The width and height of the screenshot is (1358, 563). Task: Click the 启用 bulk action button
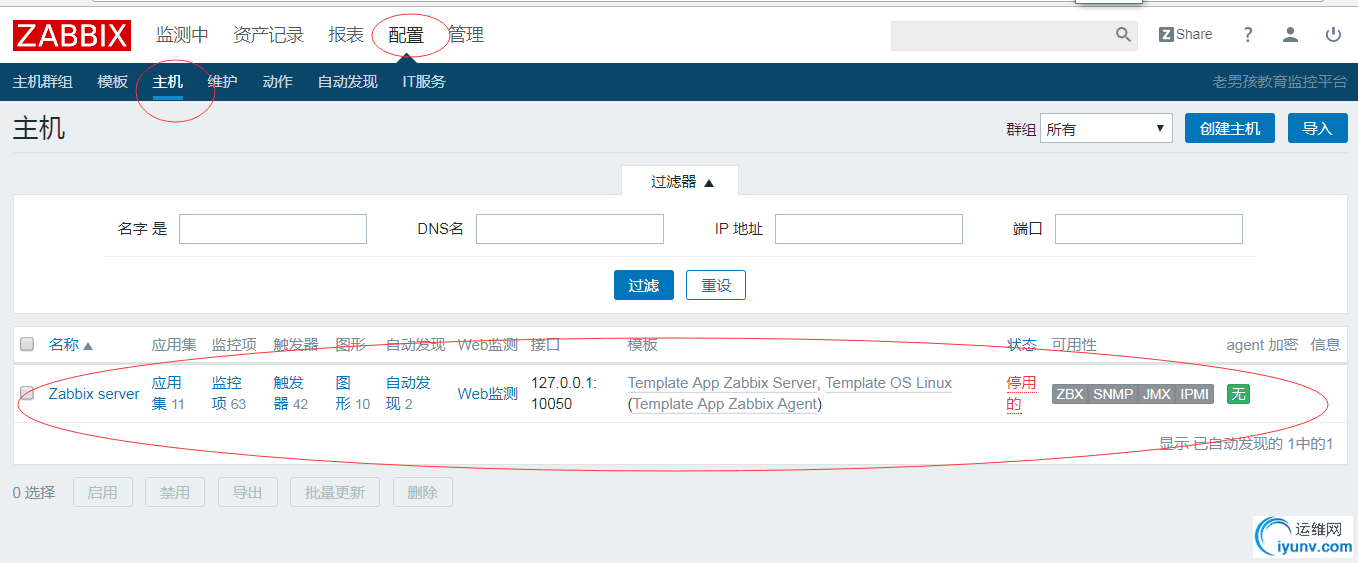(102, 492)
